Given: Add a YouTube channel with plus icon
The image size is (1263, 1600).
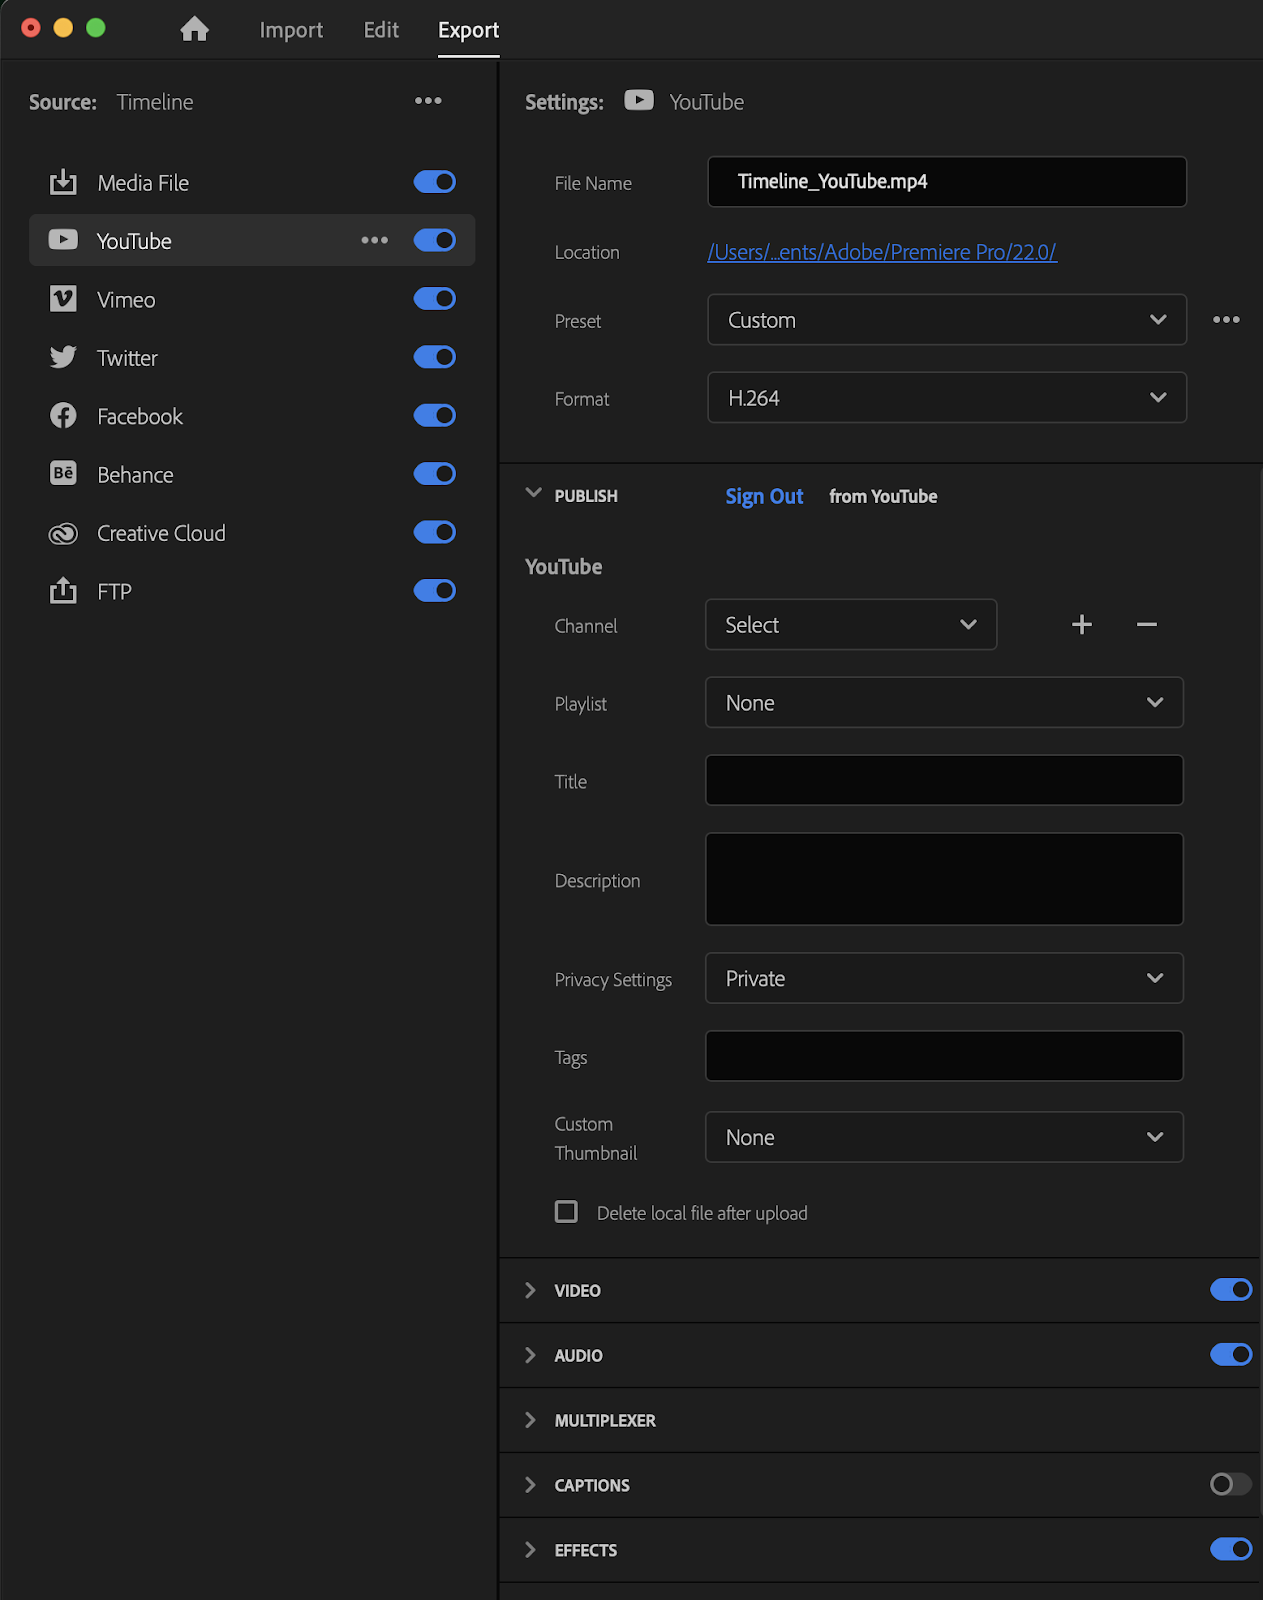Looking at the screenshot, I should pos(1081,625).
